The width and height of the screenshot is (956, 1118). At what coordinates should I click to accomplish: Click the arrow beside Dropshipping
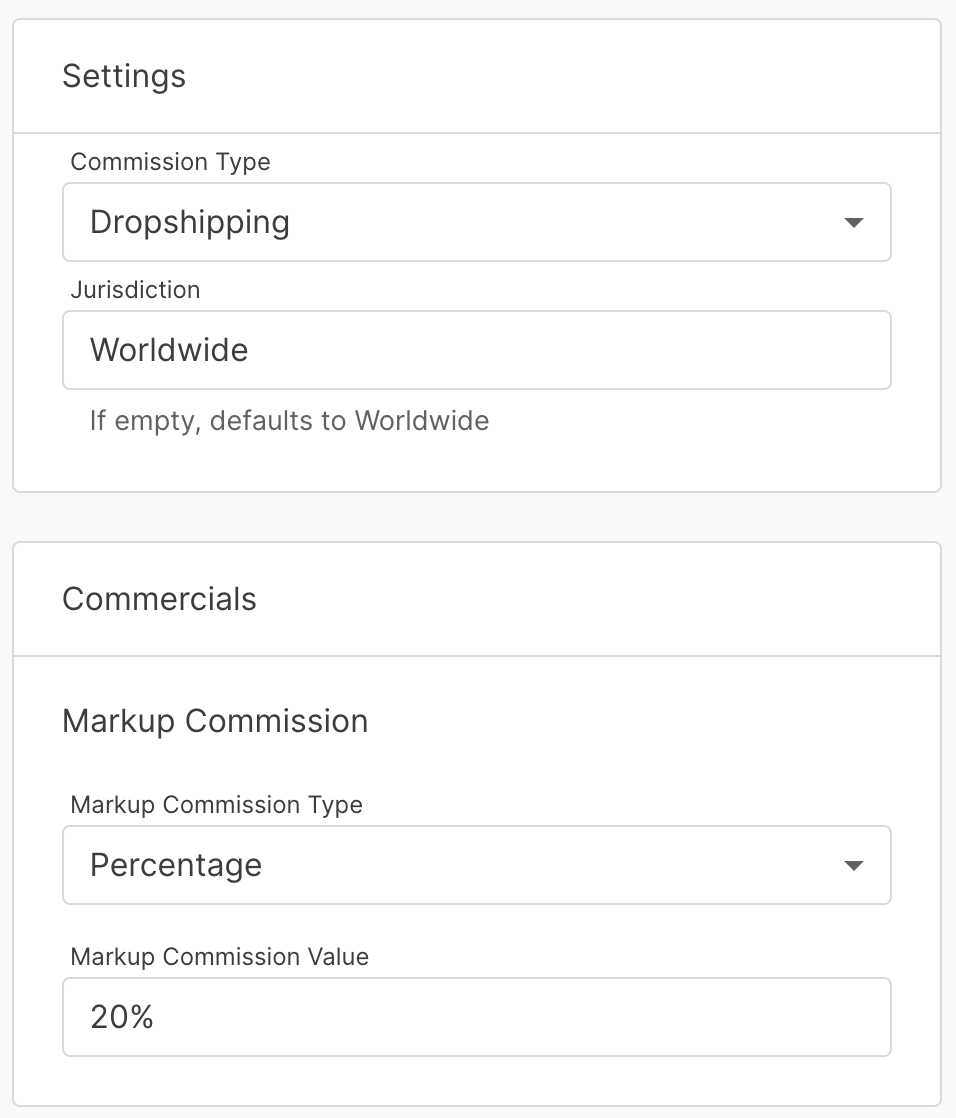853,222
